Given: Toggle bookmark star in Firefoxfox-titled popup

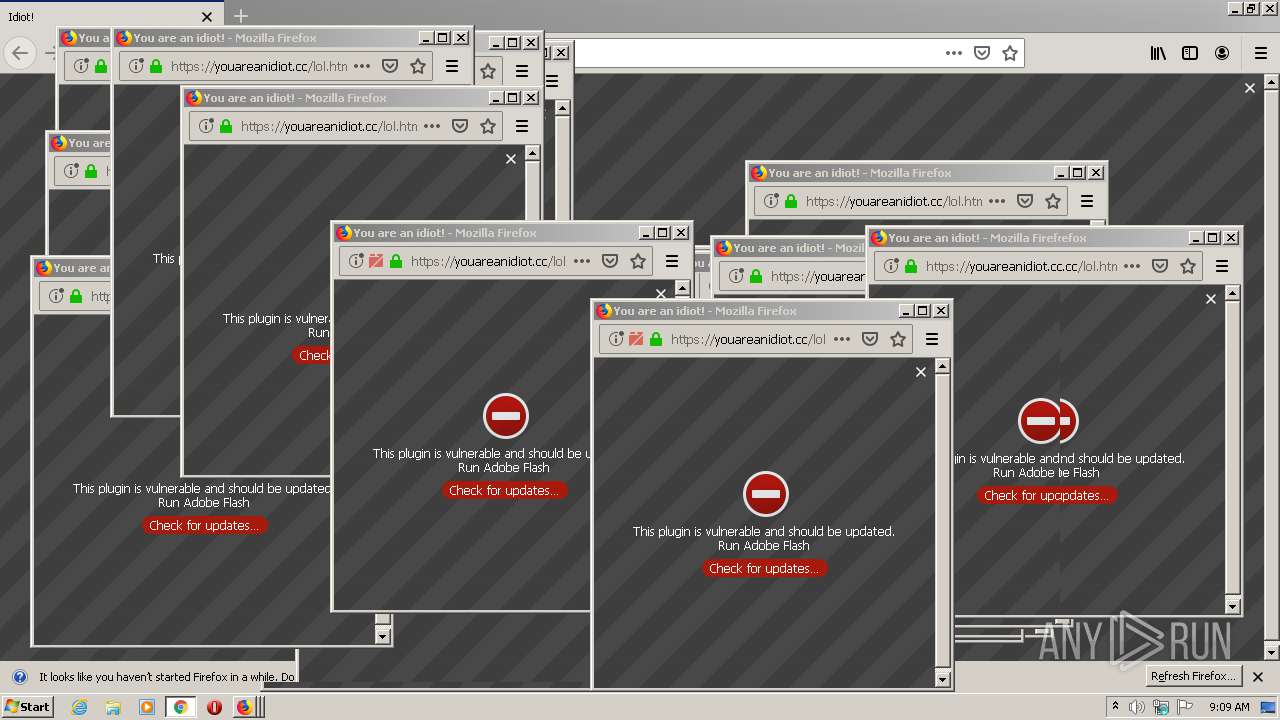Looking at the screenshot, I should [x=1188, y=266].
